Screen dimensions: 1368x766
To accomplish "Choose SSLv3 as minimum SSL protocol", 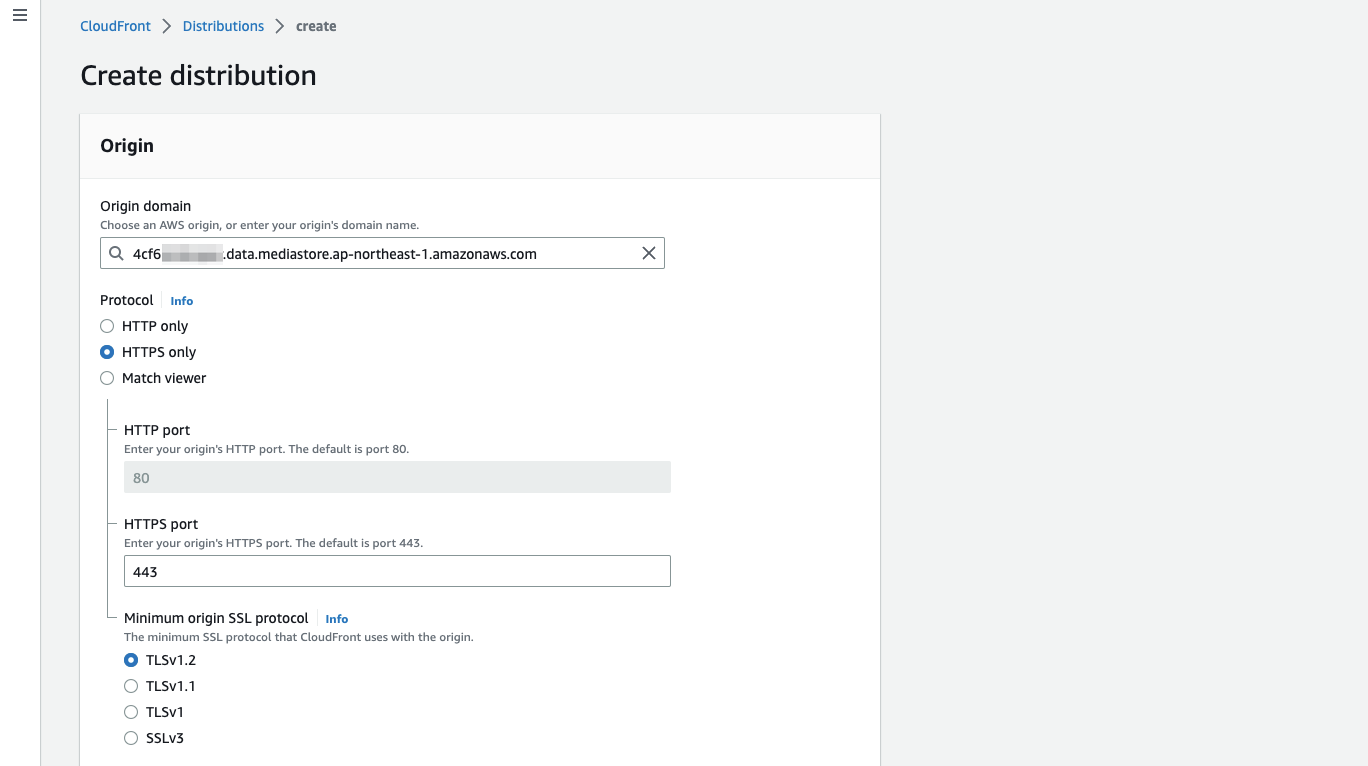I will [x=131, y=738].
